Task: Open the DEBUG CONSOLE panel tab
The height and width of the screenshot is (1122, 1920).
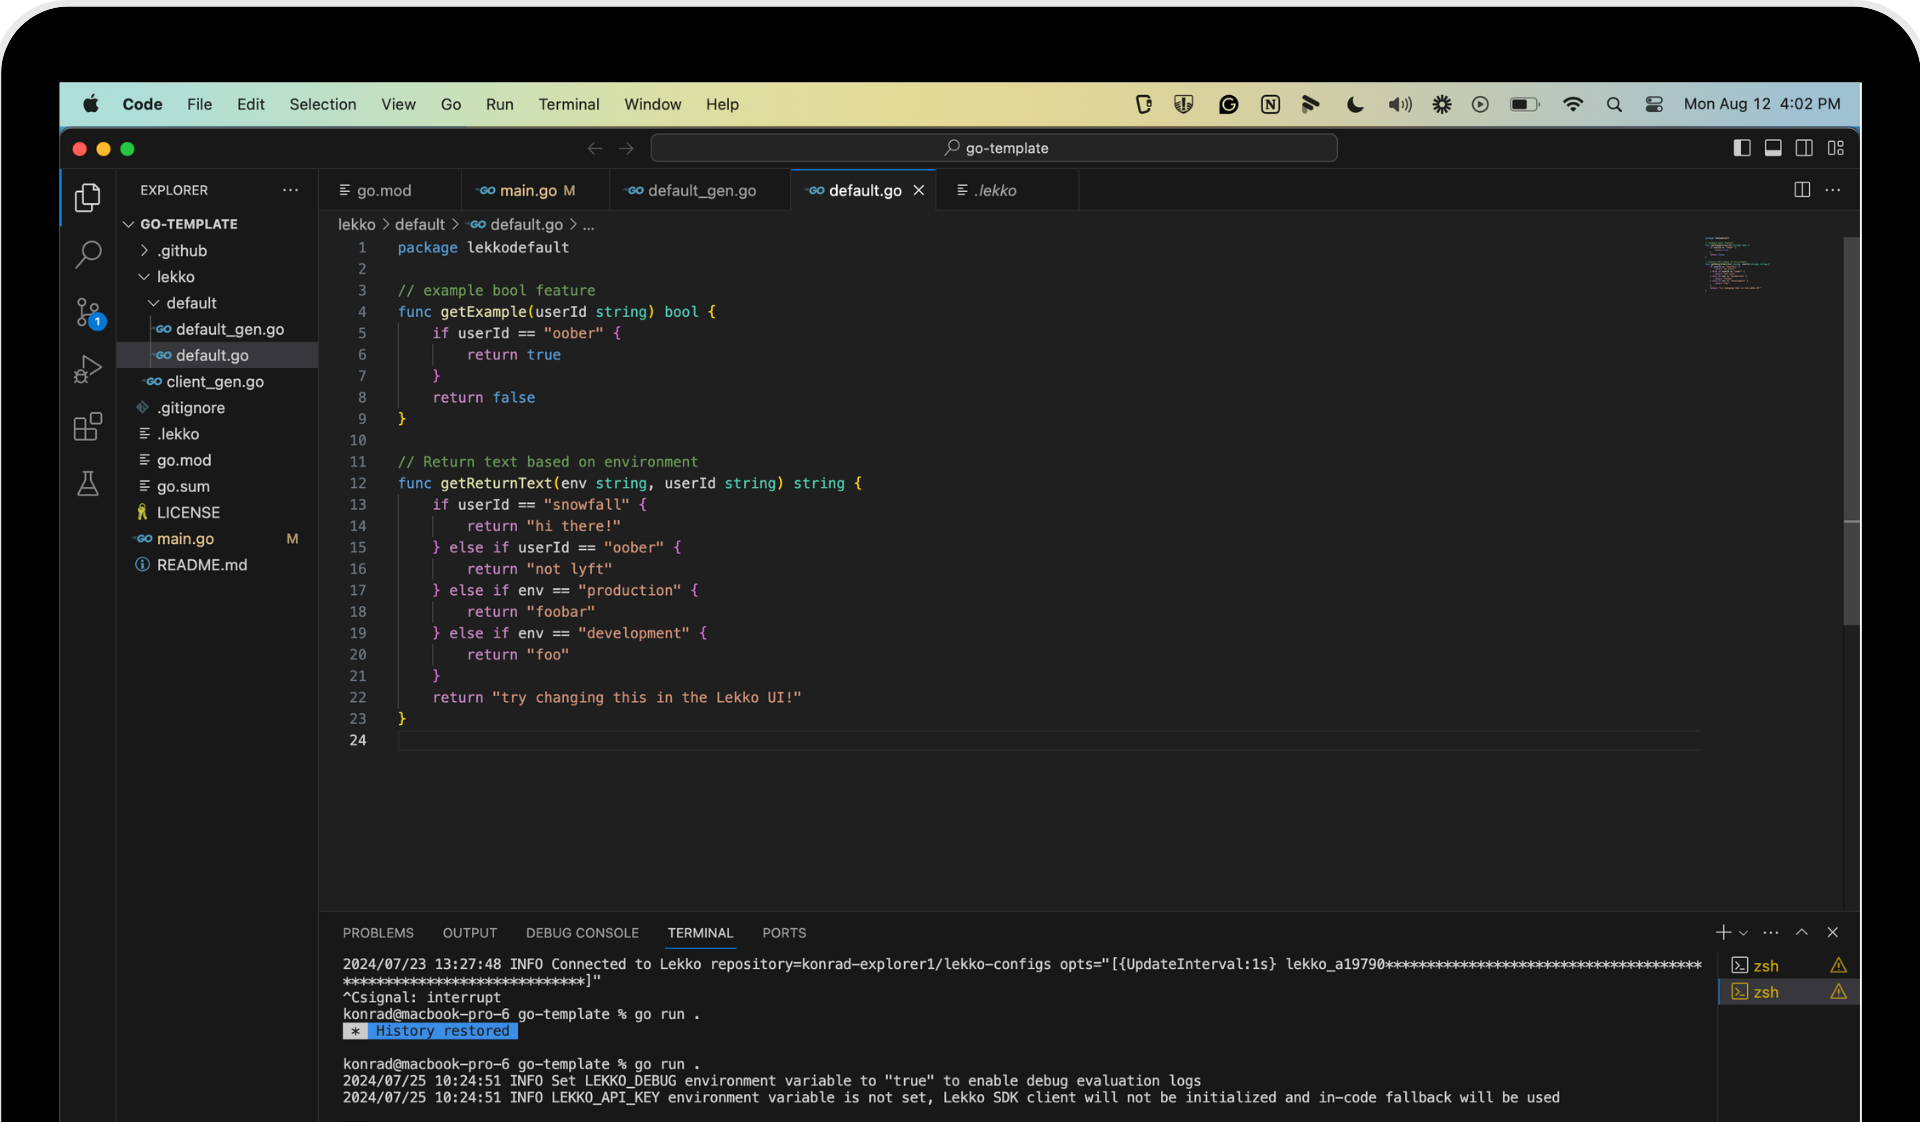Action: [582, 932]
